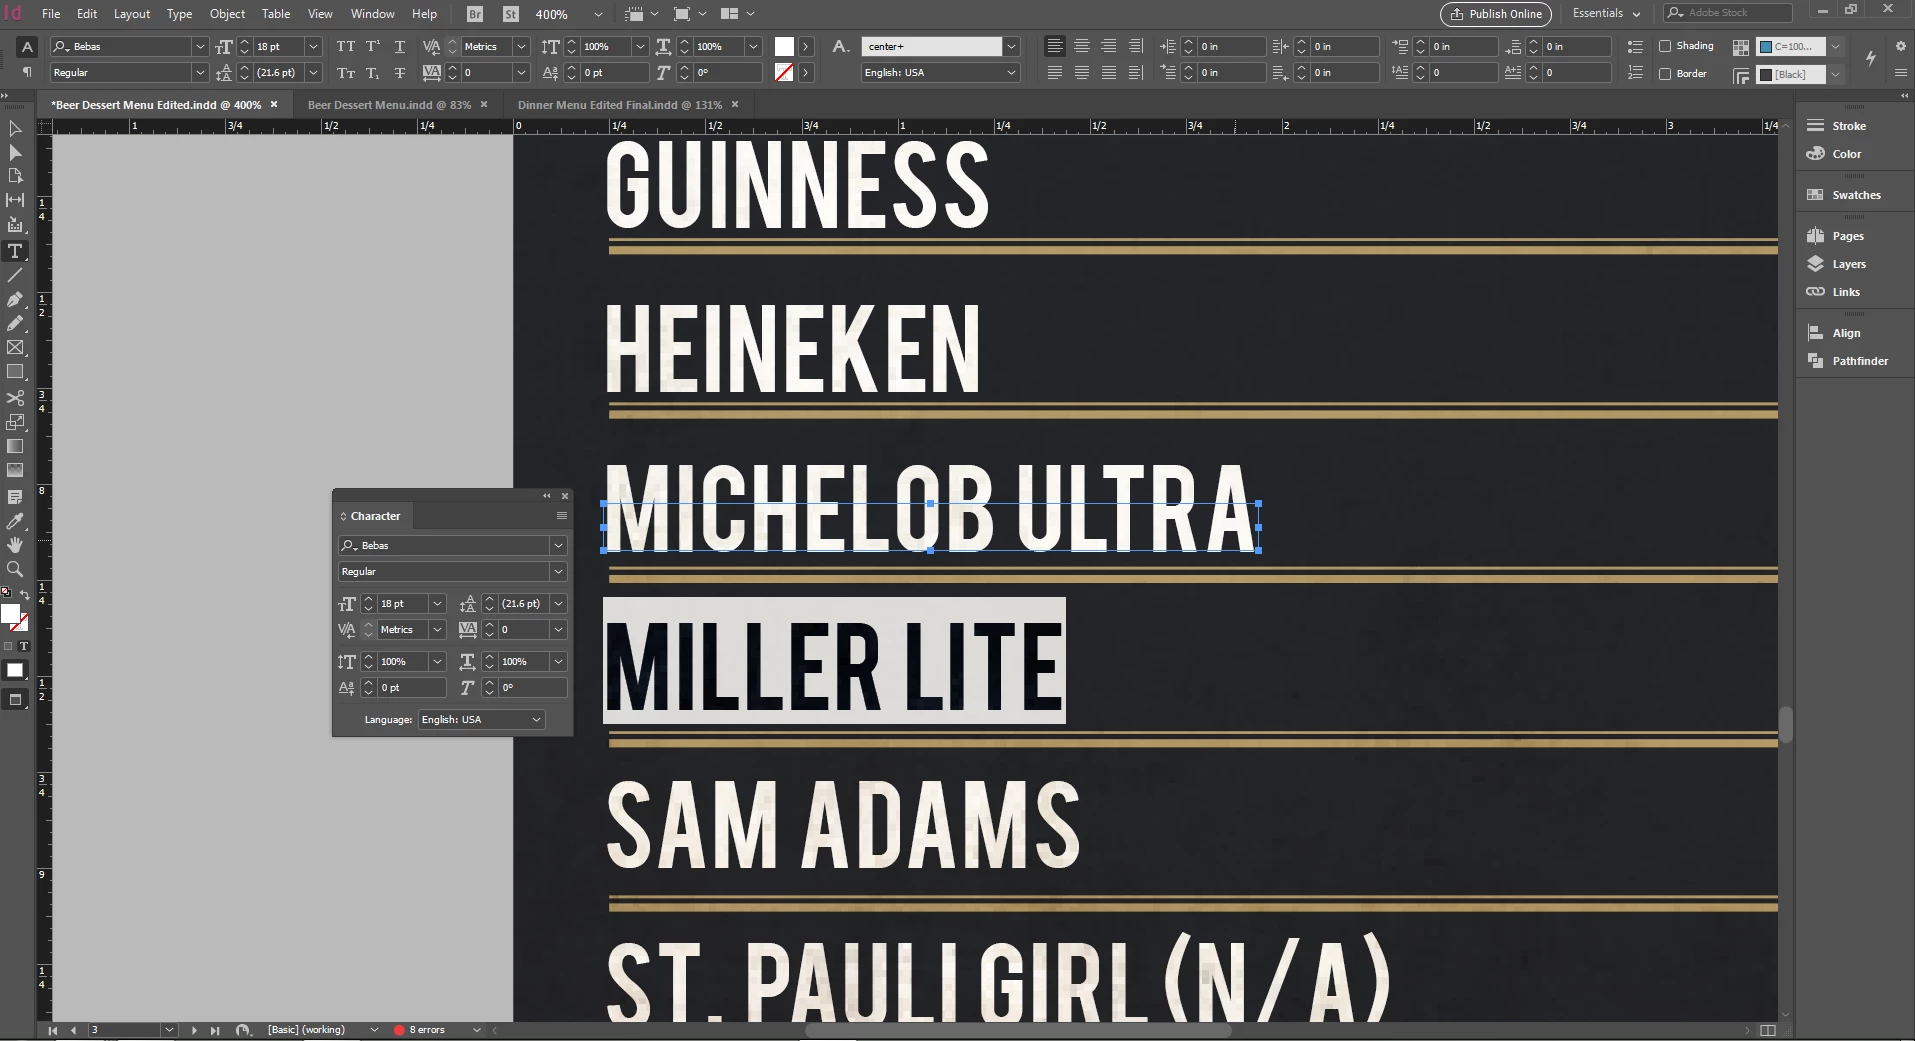
Task: Click the Quick Apply lightning icon
Action: 1871,59
